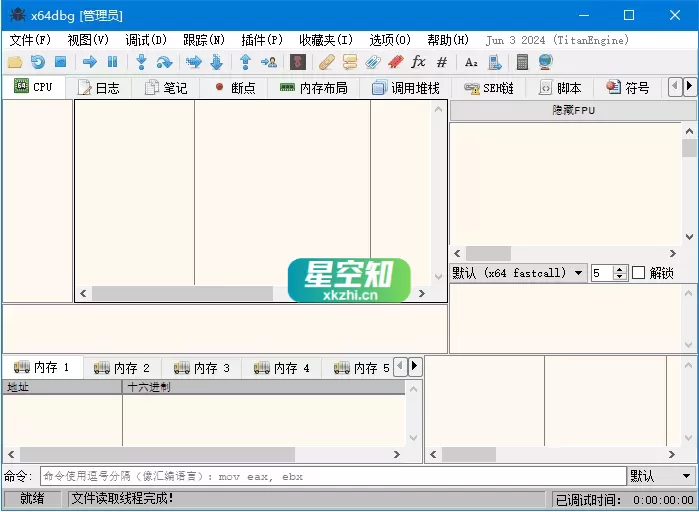699x512 pixels.
Task: Click the trace over icon
Action: coord(217,62)
